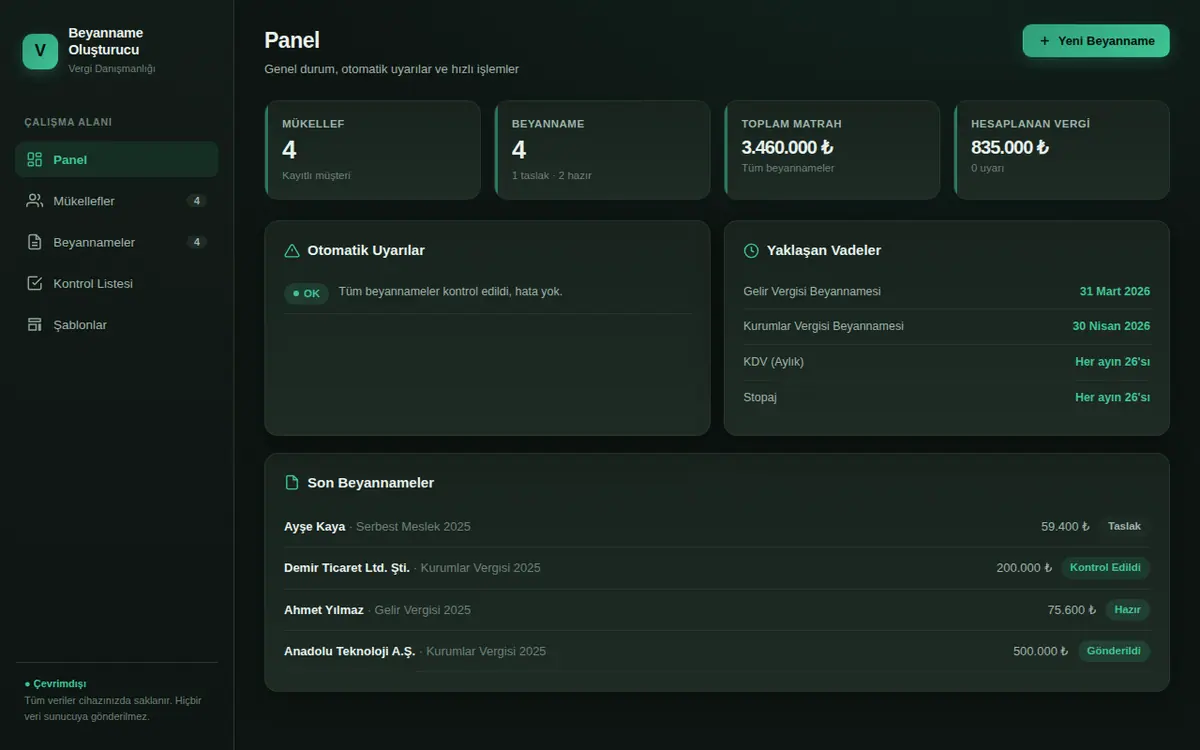Click the 30 Nisan 2026 date
This screenshot has height=750, width=1200.
point(1111,326)
